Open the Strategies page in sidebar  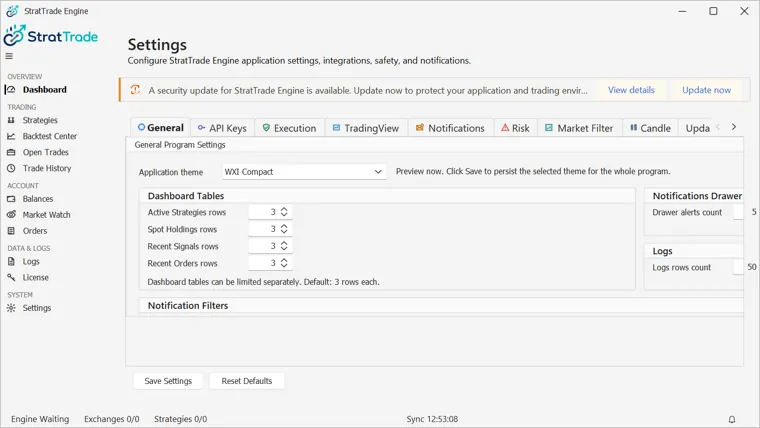[40, 120]
